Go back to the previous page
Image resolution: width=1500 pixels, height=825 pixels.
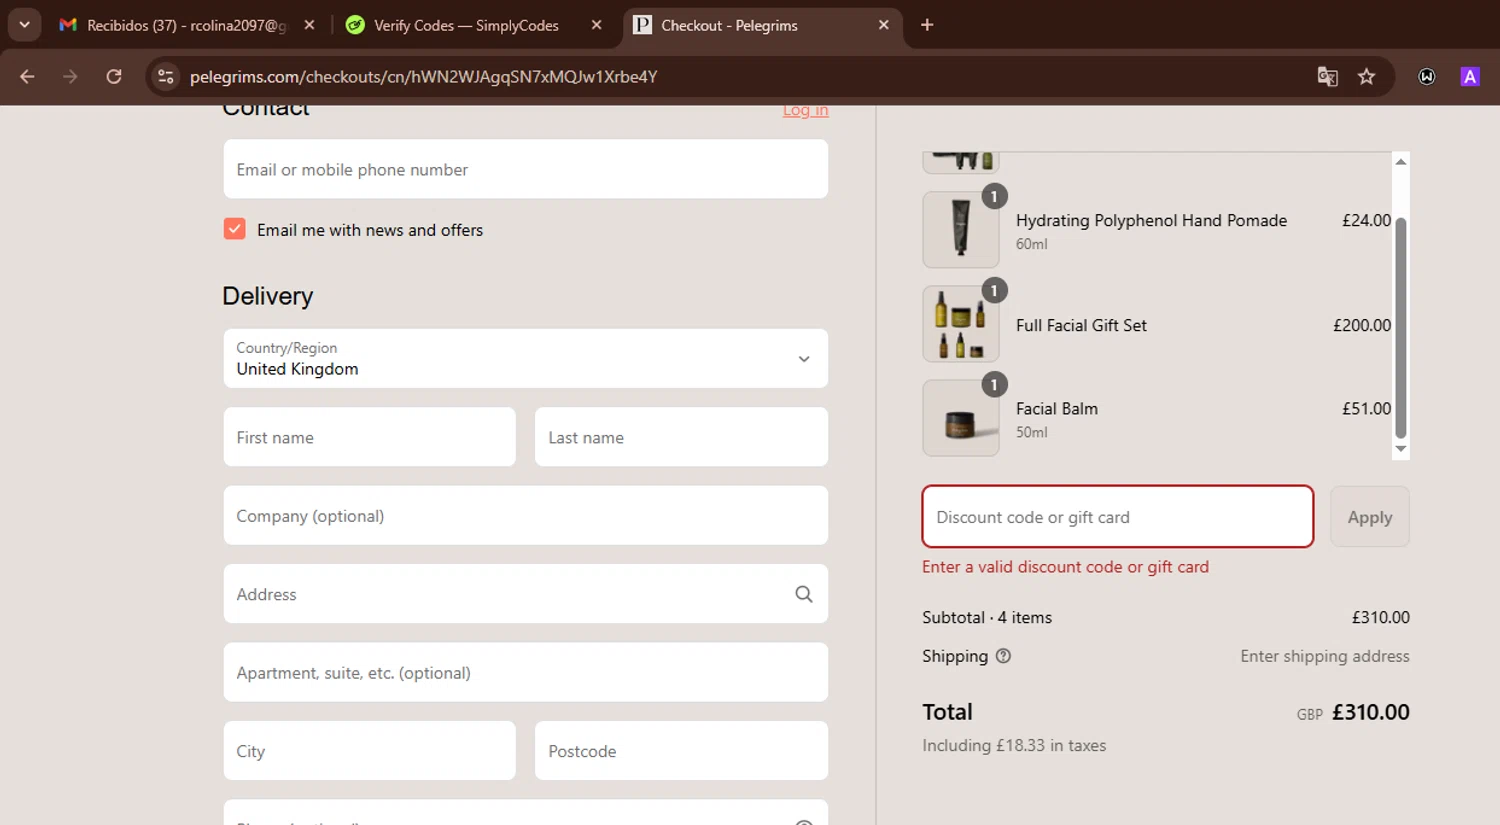[27, 77]
